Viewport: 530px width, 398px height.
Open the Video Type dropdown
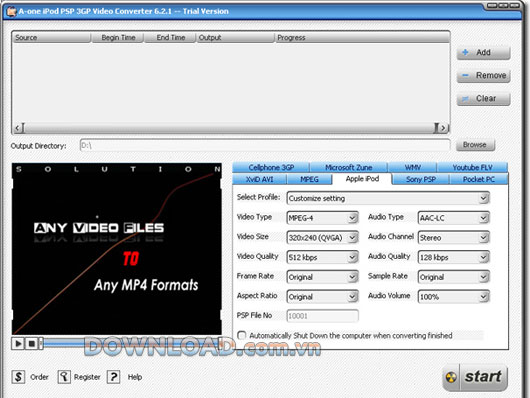[322, 218]
